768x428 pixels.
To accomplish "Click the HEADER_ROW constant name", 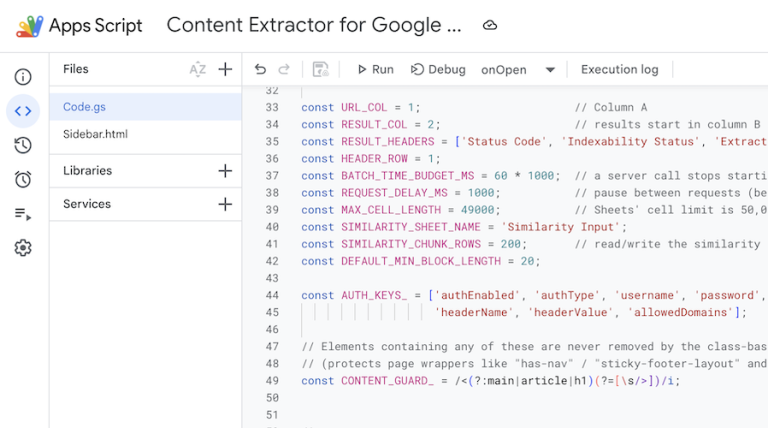I will [374, 159].
